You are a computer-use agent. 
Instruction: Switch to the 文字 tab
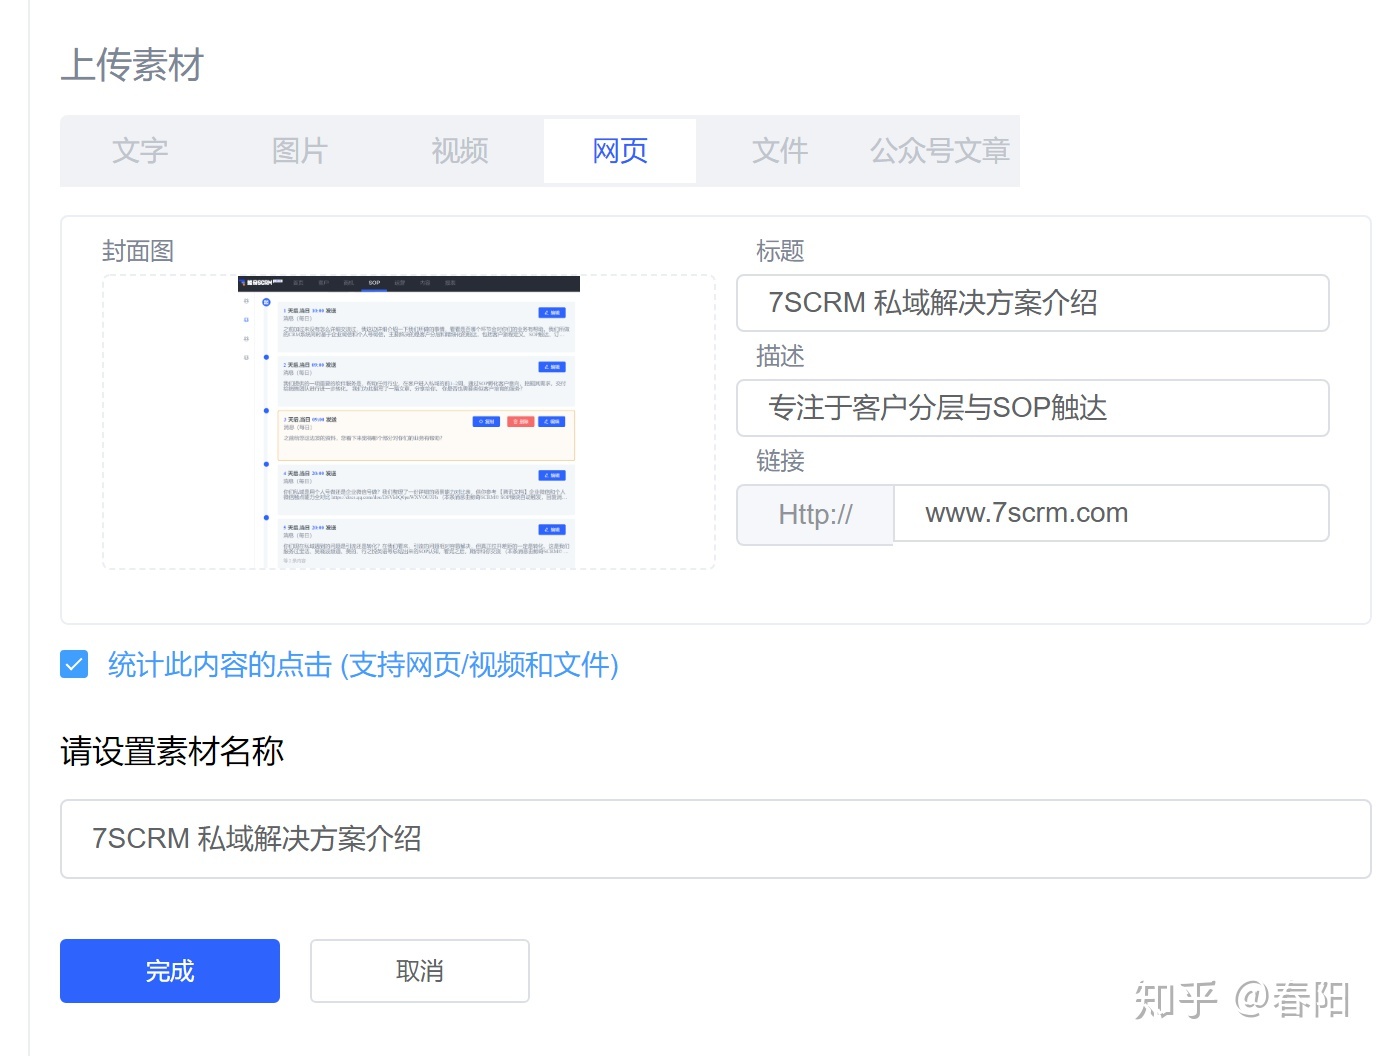140,151
